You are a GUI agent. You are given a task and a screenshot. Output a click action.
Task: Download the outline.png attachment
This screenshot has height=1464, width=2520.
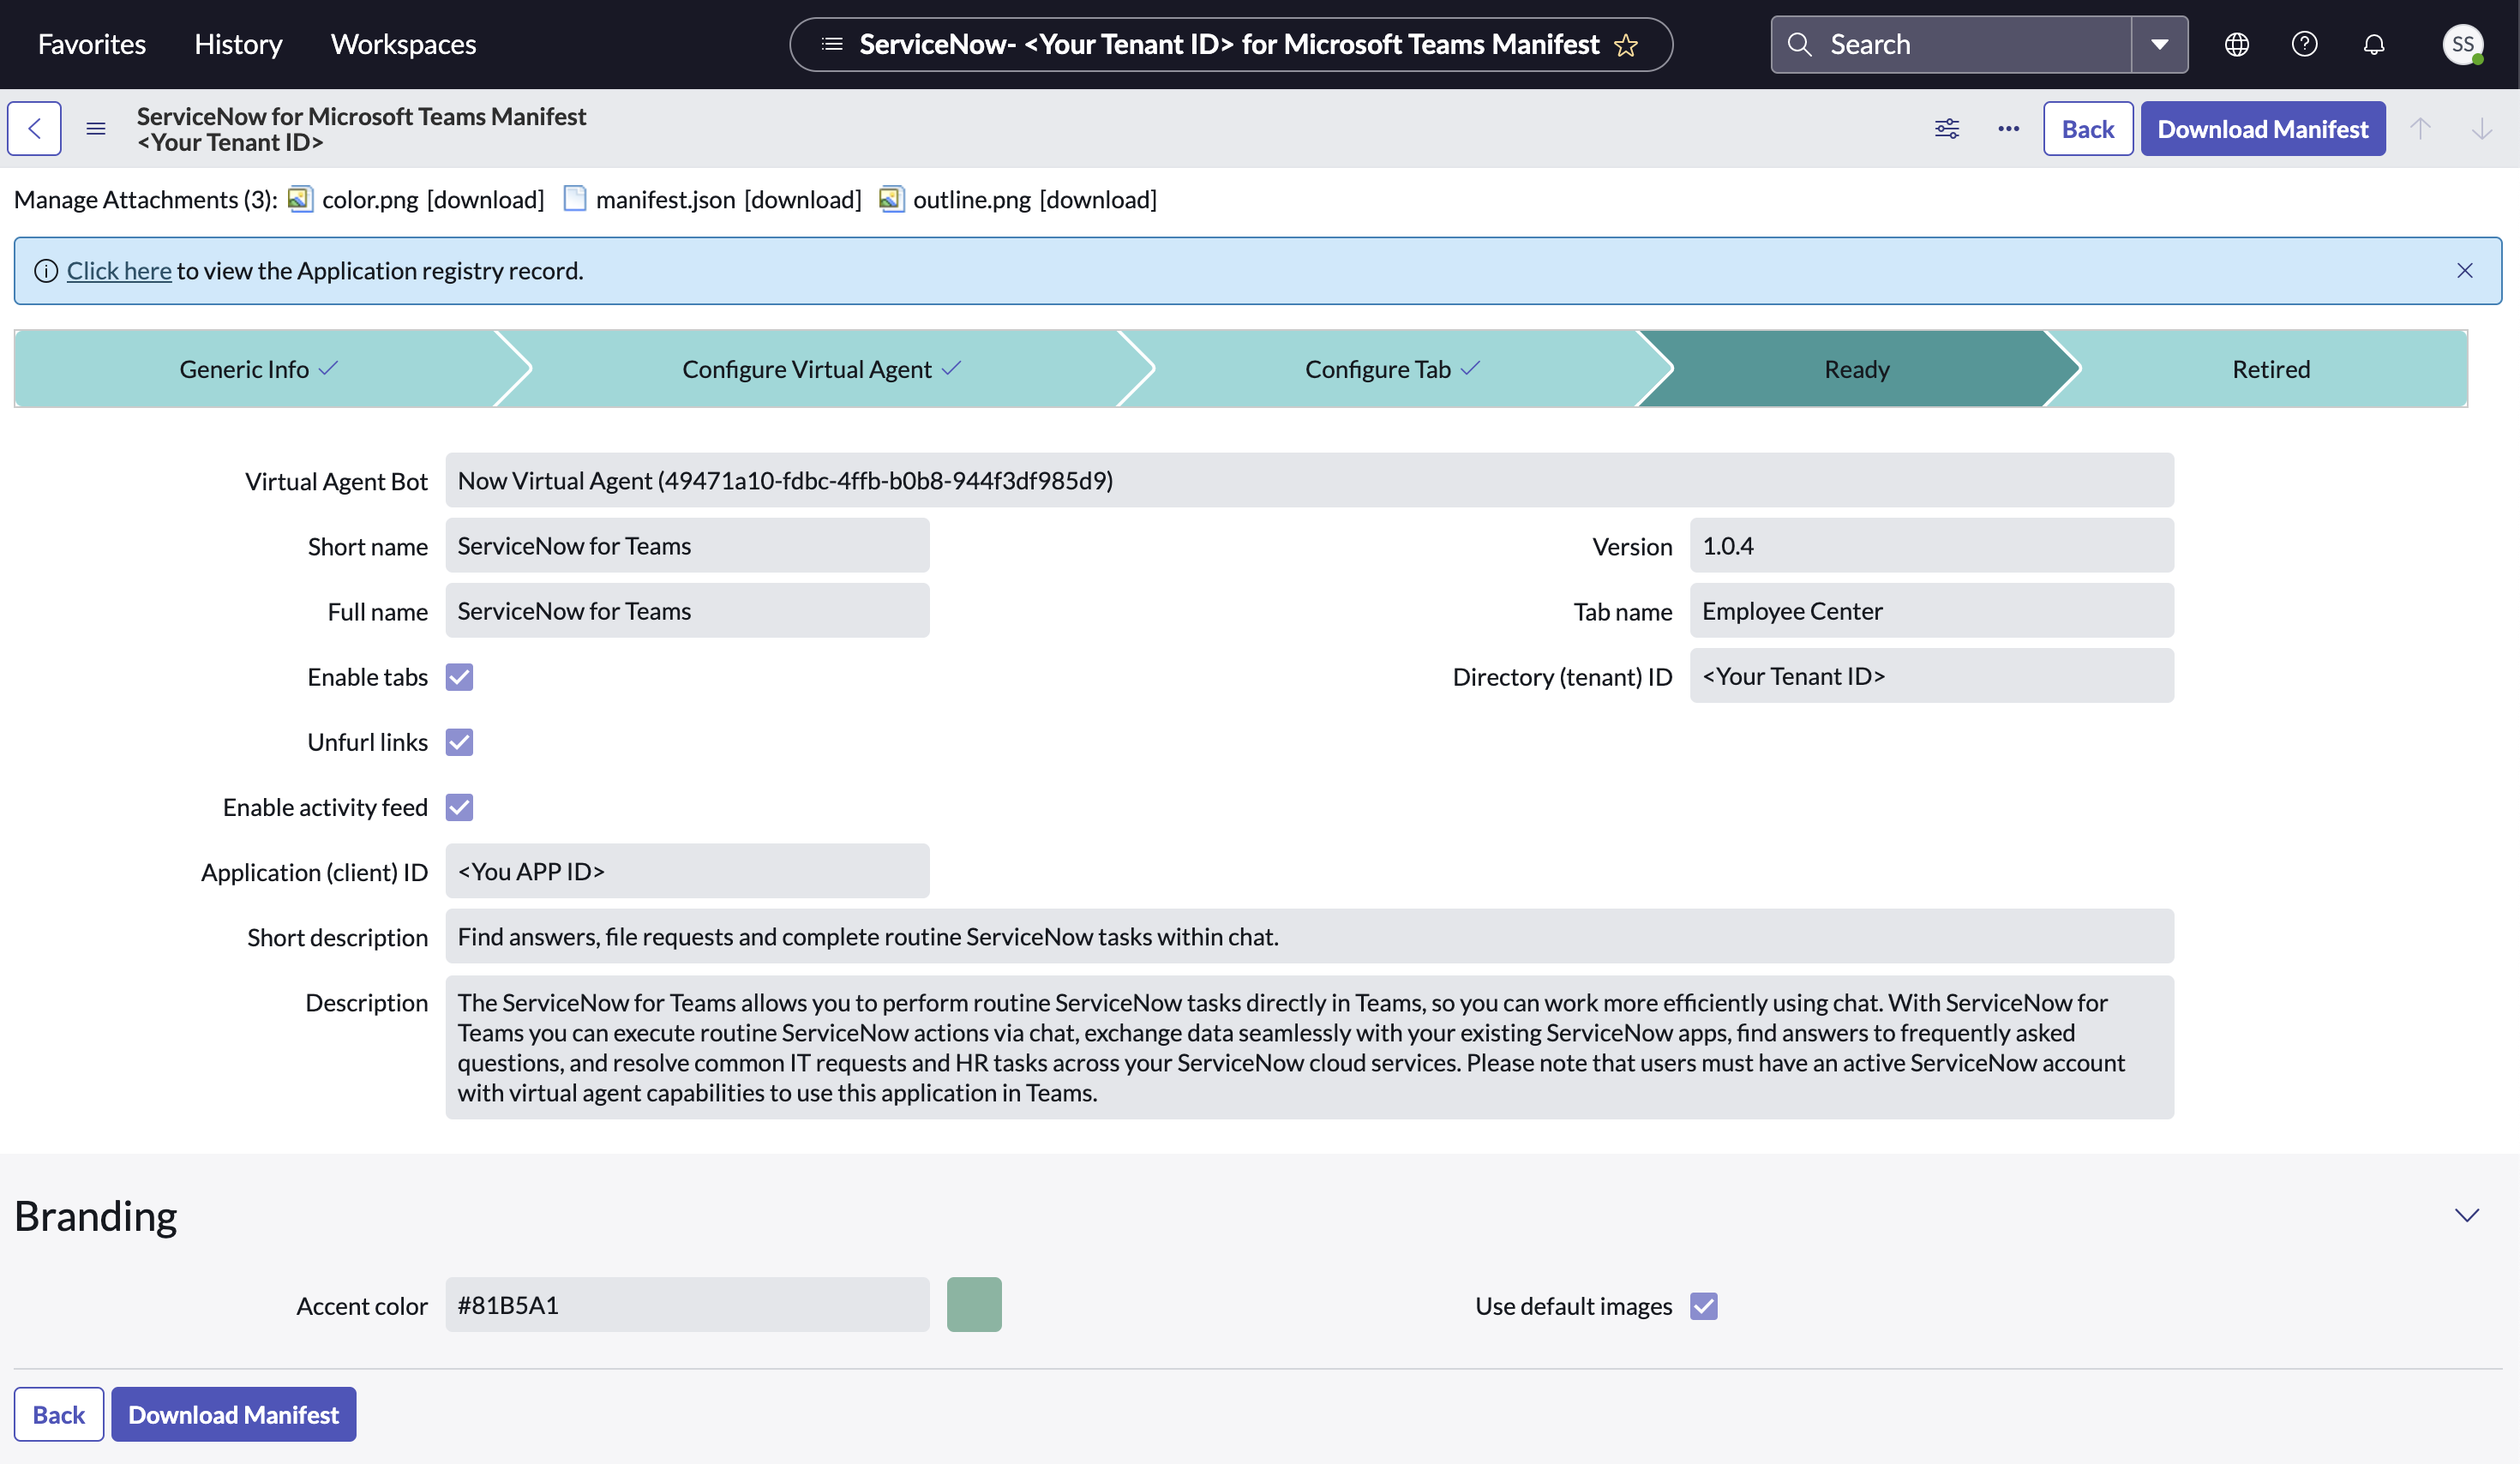tap(1098, 199)
